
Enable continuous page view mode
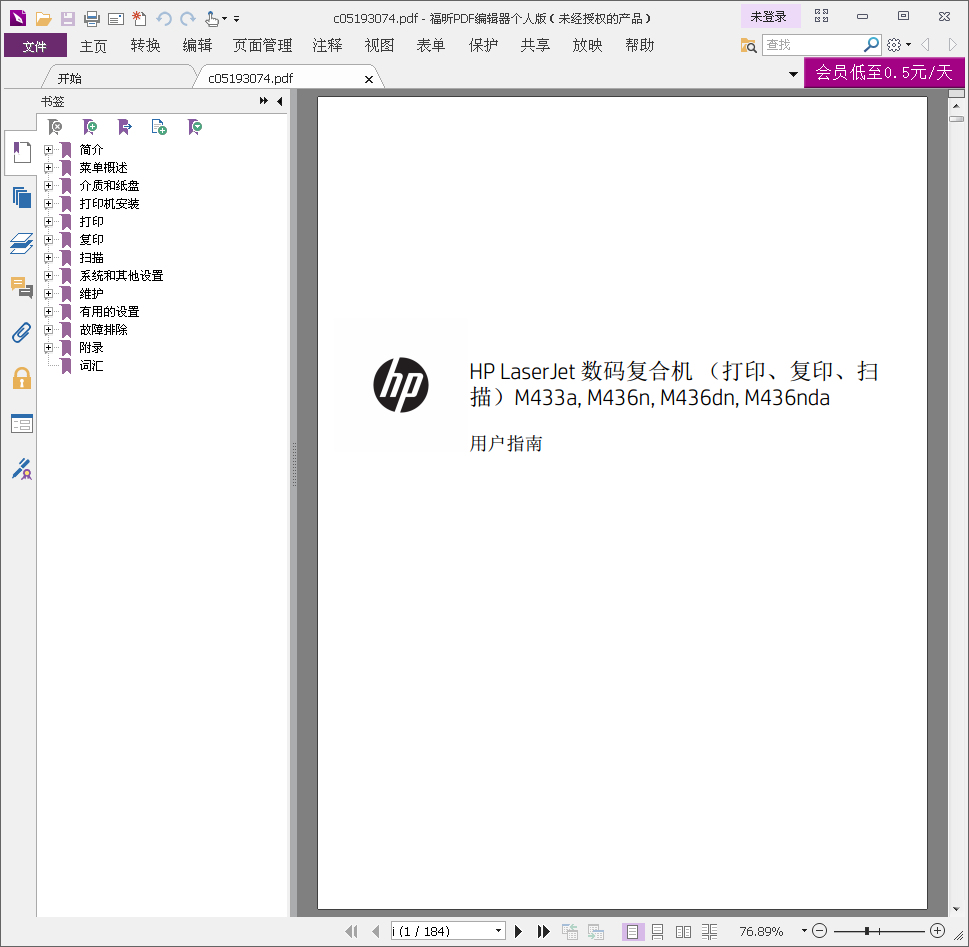point(658,932)
